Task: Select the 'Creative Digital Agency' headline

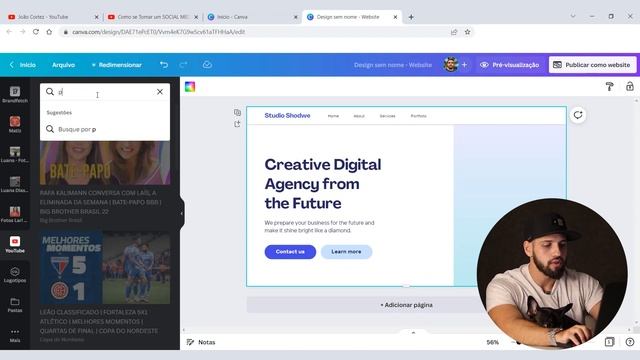Action: tap(323, 184)
